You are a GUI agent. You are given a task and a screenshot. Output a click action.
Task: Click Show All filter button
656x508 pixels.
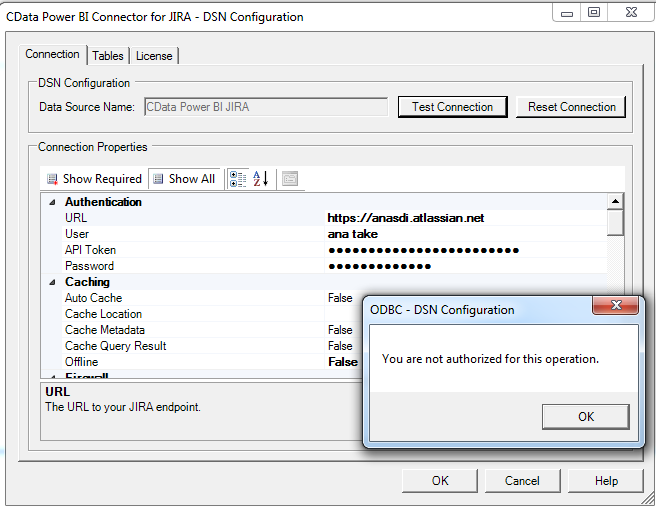(x=184, y=179)
